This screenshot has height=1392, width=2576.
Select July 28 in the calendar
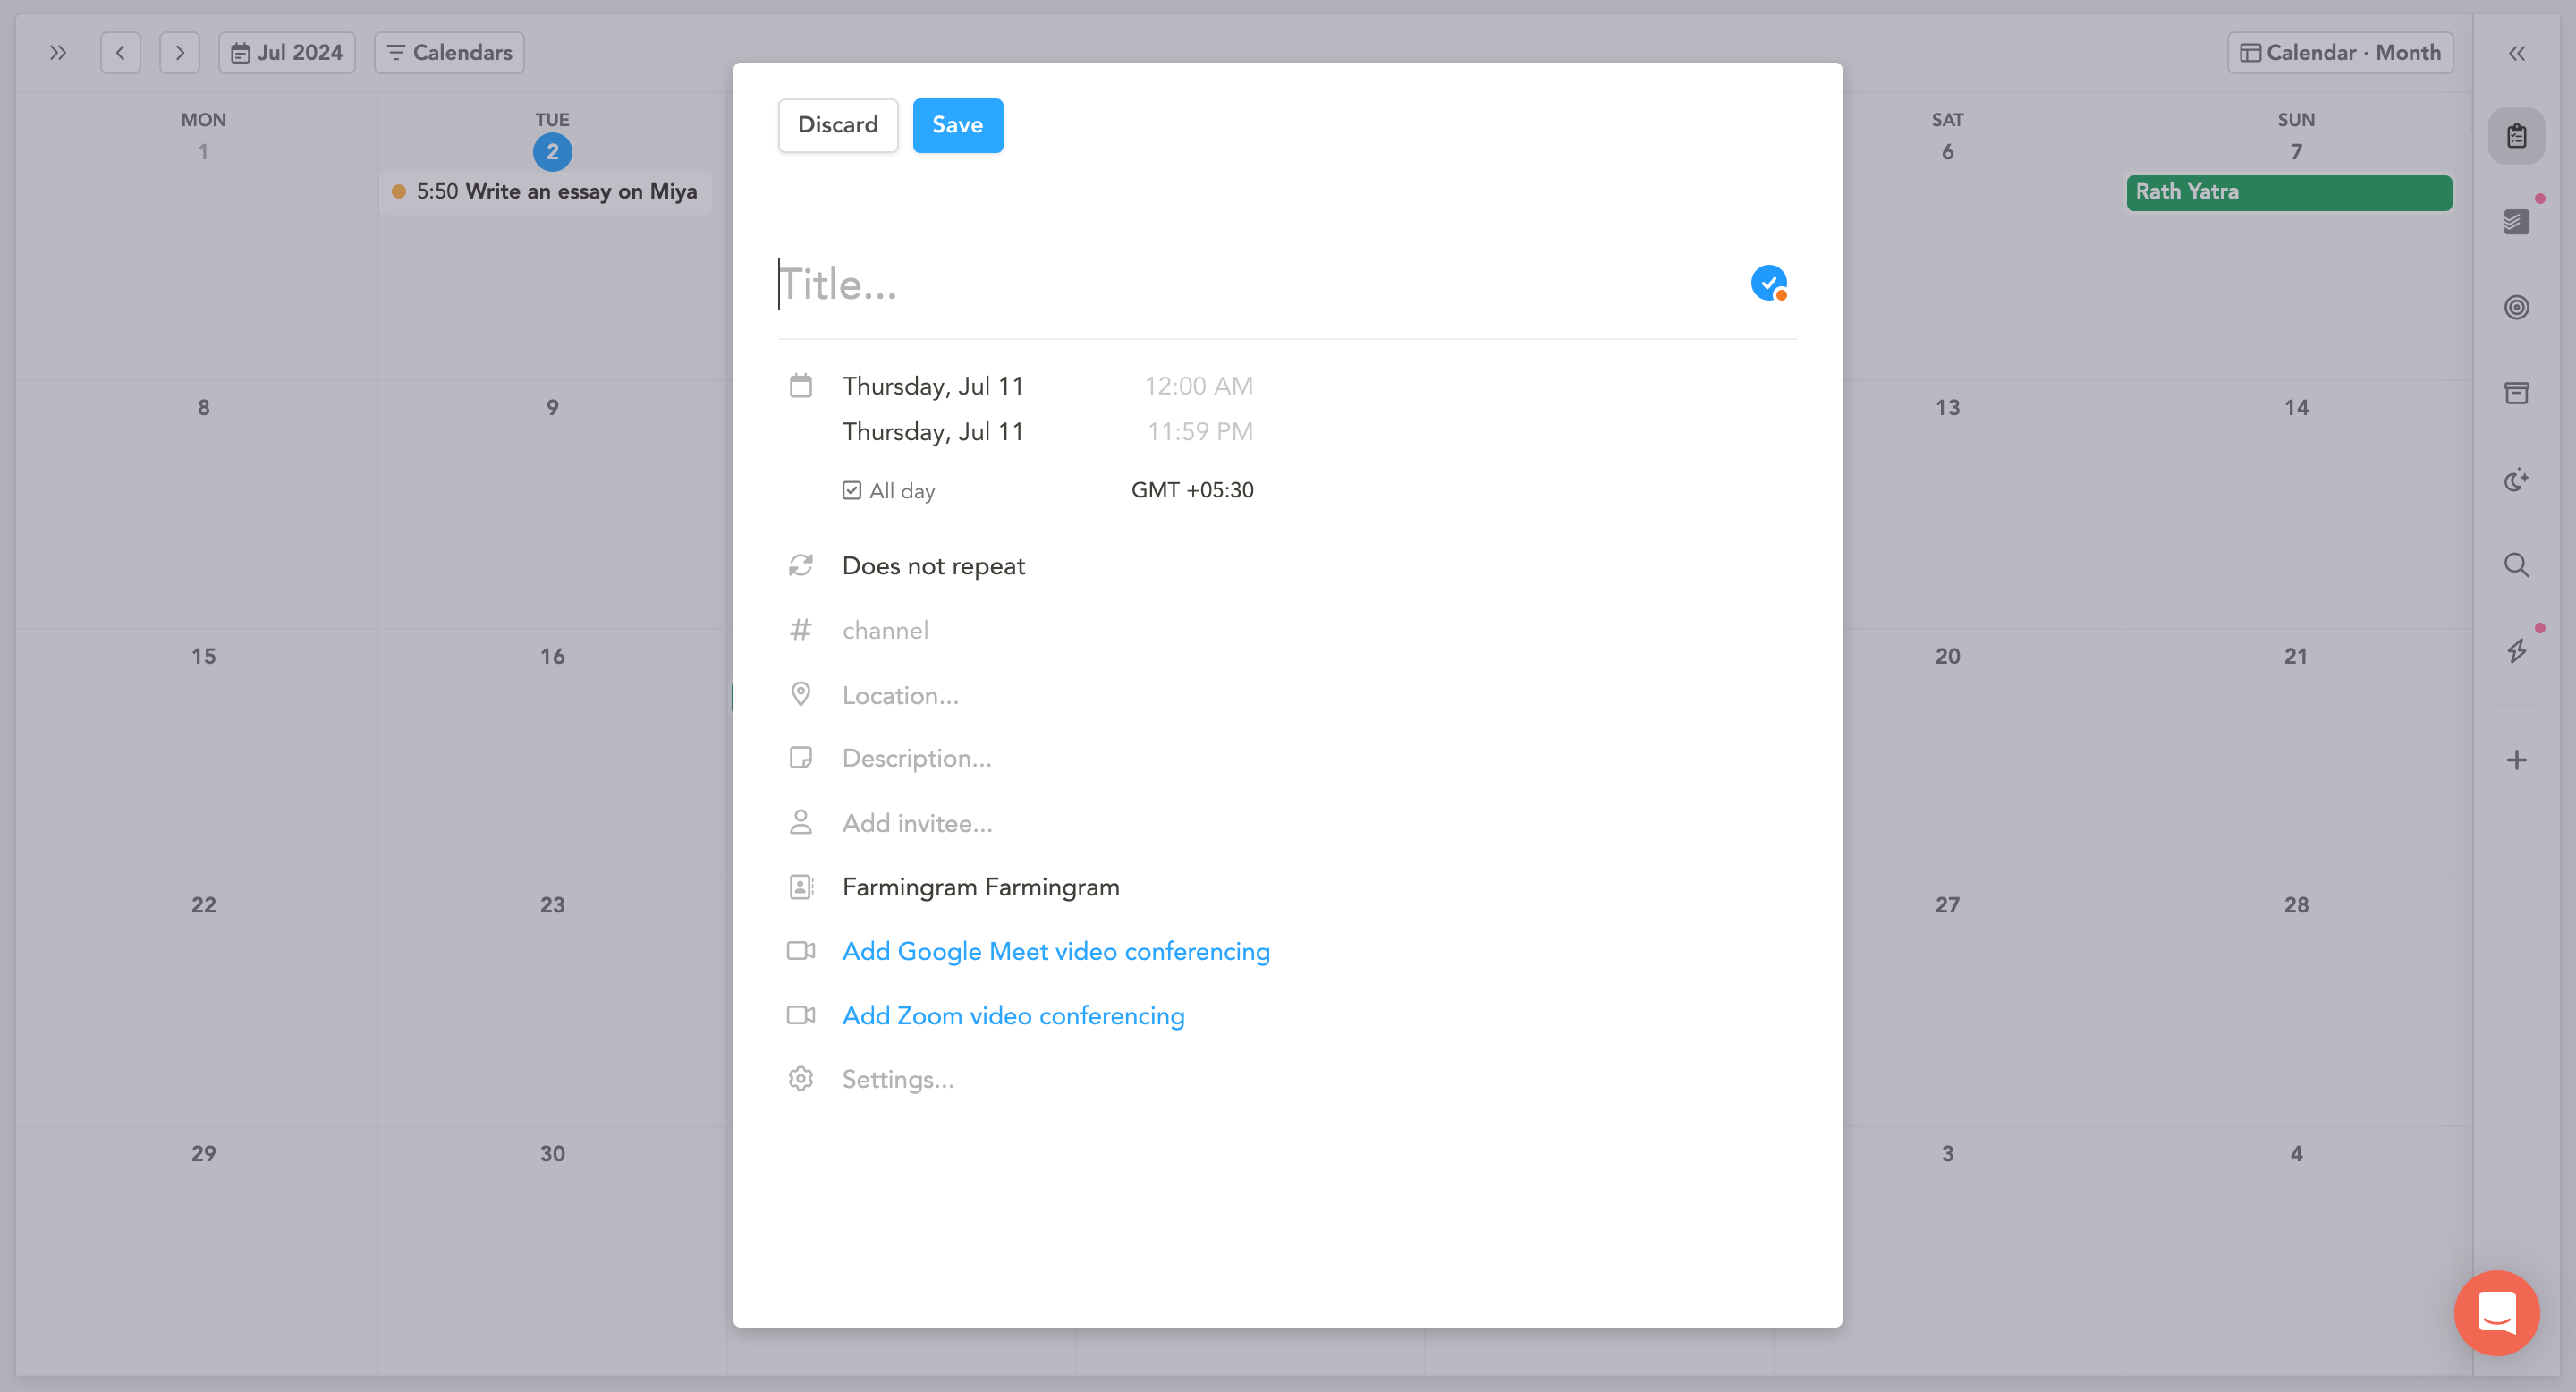(2296, 905)
